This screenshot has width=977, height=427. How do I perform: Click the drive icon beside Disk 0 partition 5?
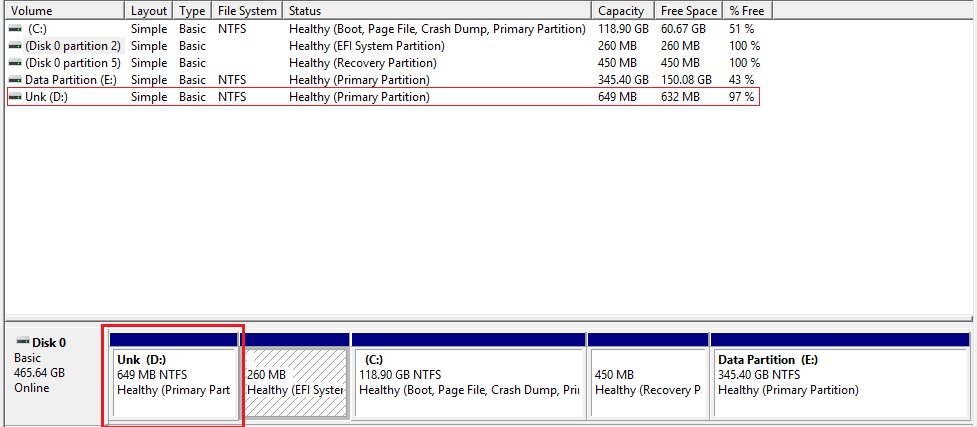click(15, 63)
